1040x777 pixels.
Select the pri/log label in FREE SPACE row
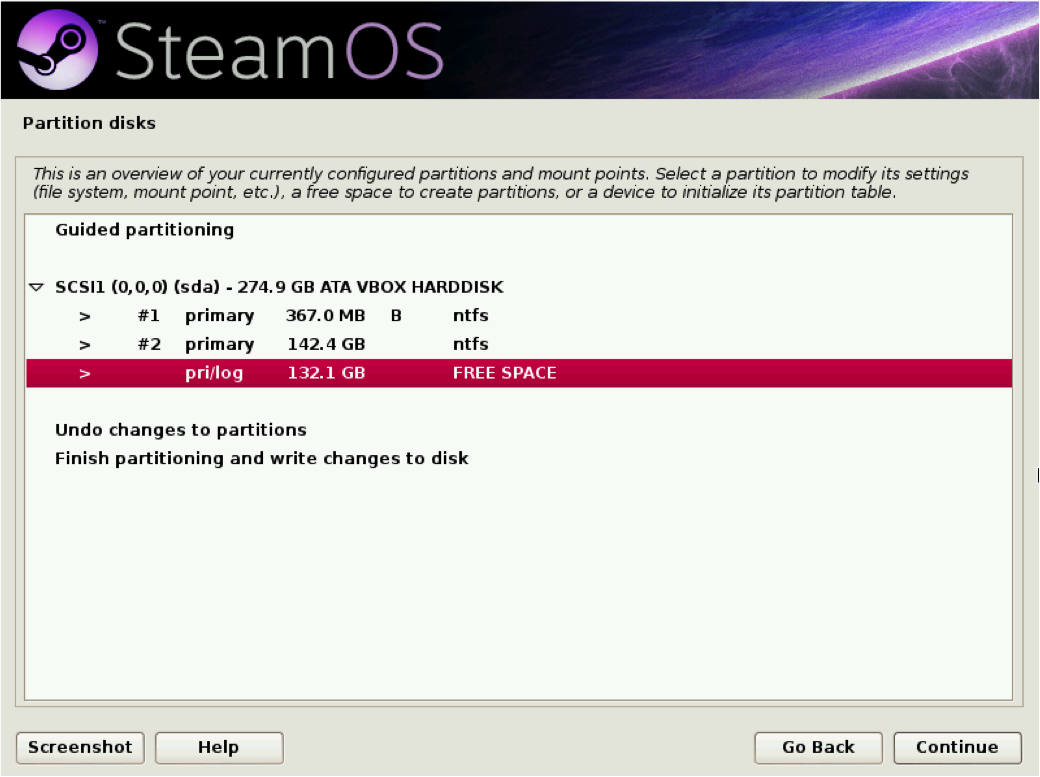pos(213,373)
